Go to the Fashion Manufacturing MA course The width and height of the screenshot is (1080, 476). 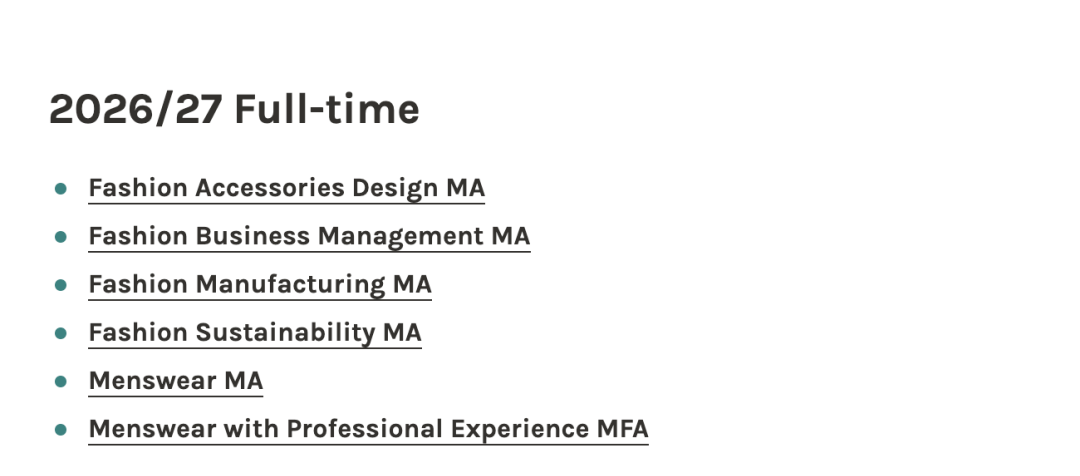[x=260, y=284]
